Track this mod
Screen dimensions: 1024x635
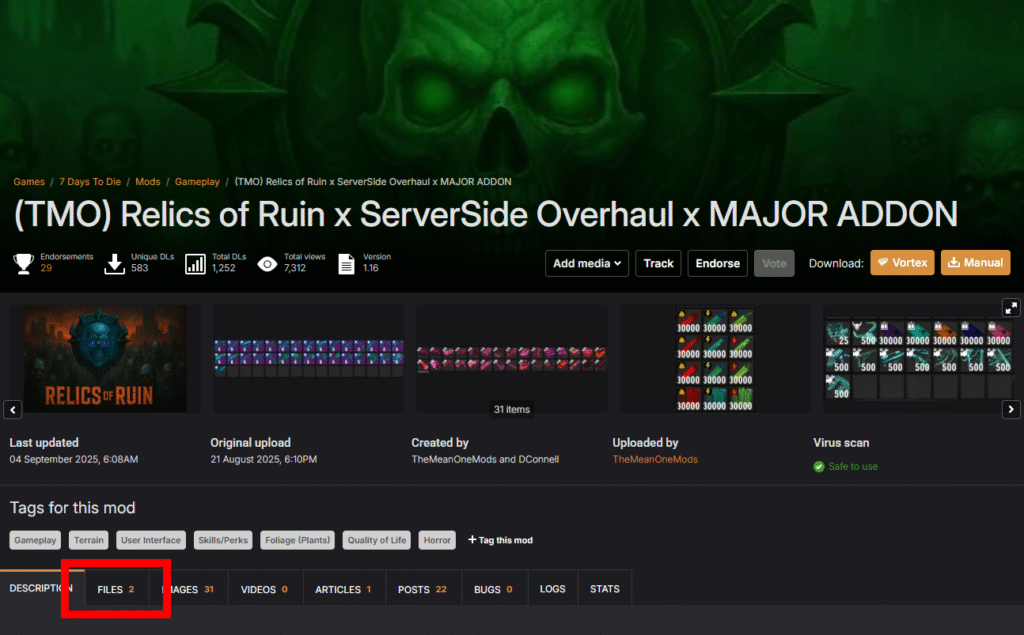pos(658,263)
